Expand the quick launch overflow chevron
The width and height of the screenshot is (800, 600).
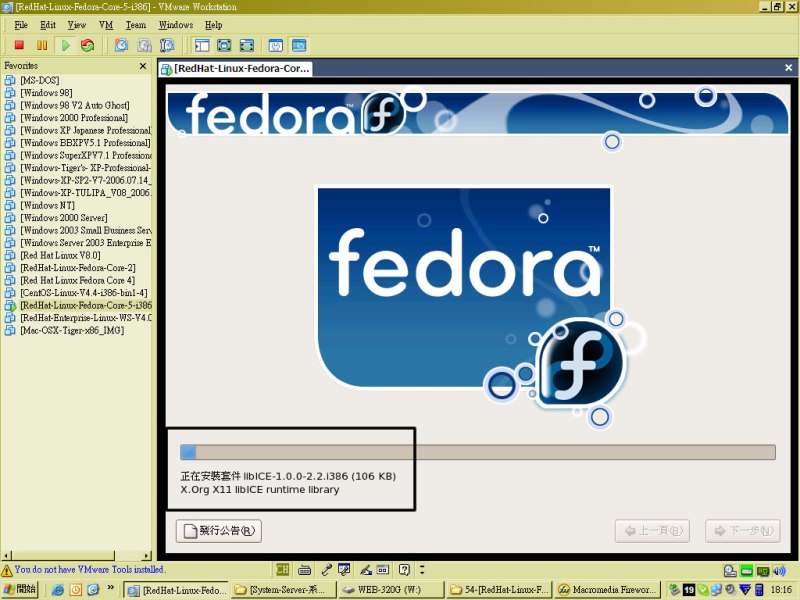[x=111, y=588]
